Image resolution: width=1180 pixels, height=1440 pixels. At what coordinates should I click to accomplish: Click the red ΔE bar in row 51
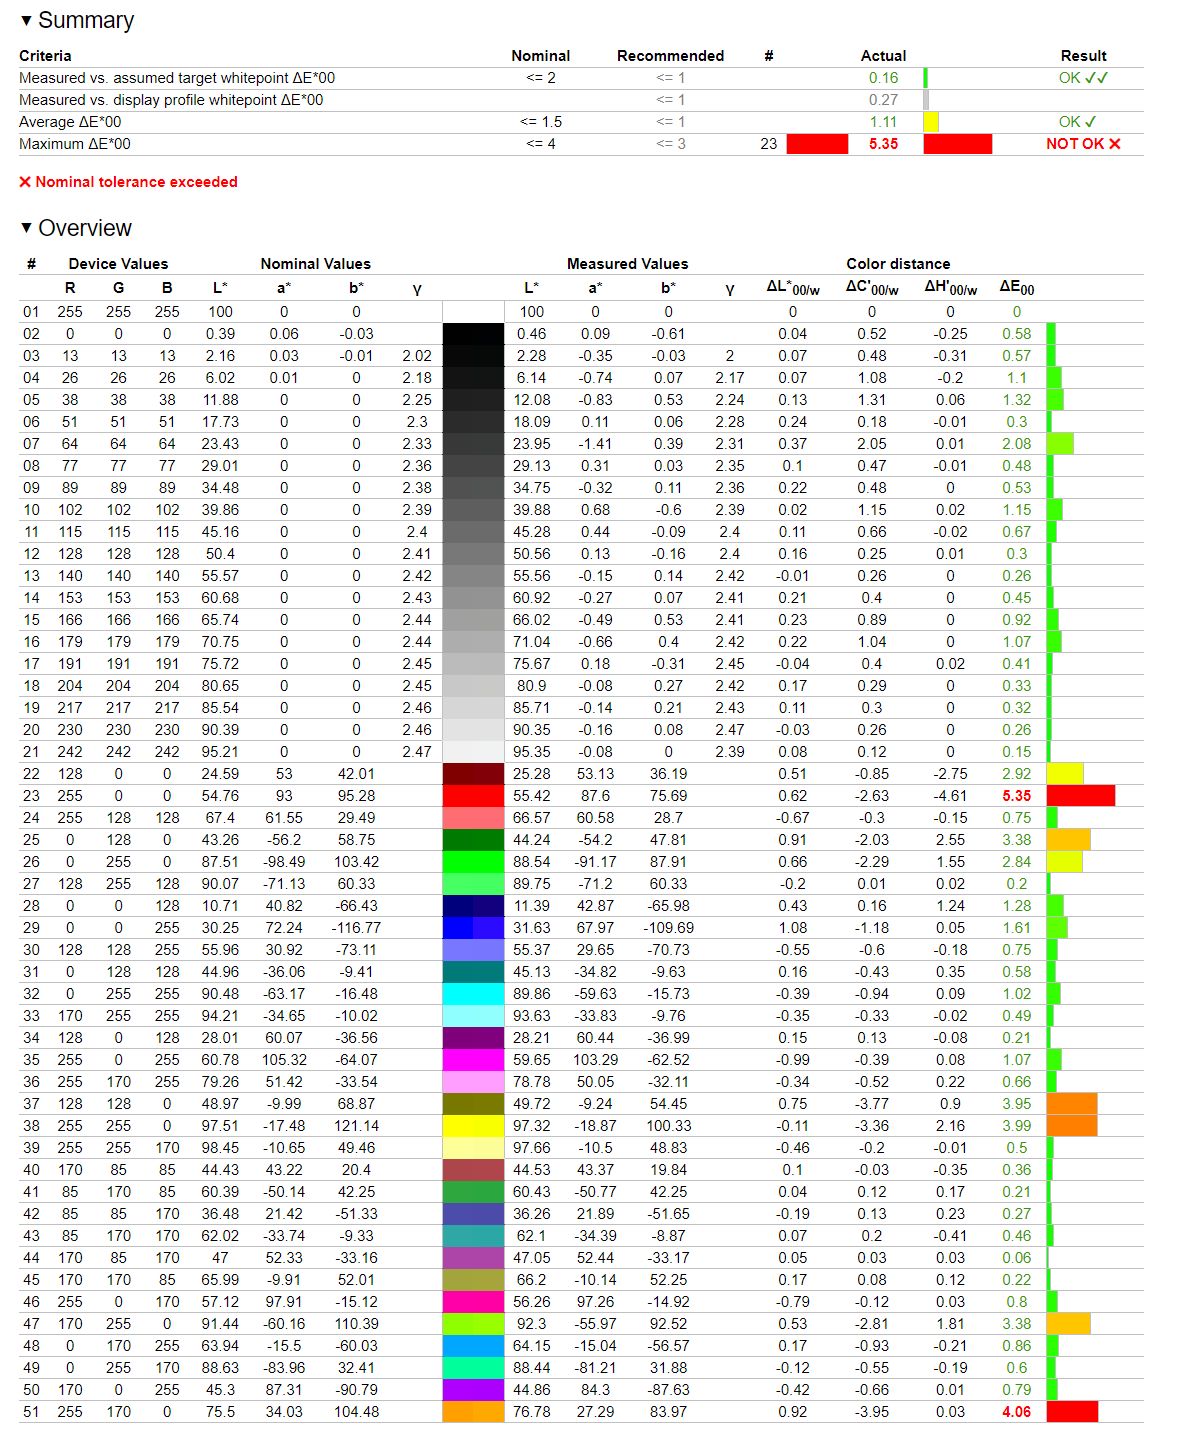pos(1072,1412)
